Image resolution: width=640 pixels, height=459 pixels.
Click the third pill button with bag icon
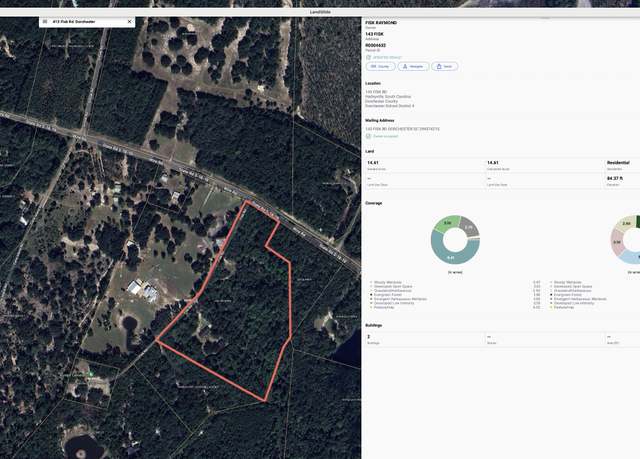(x=444, y=66)
